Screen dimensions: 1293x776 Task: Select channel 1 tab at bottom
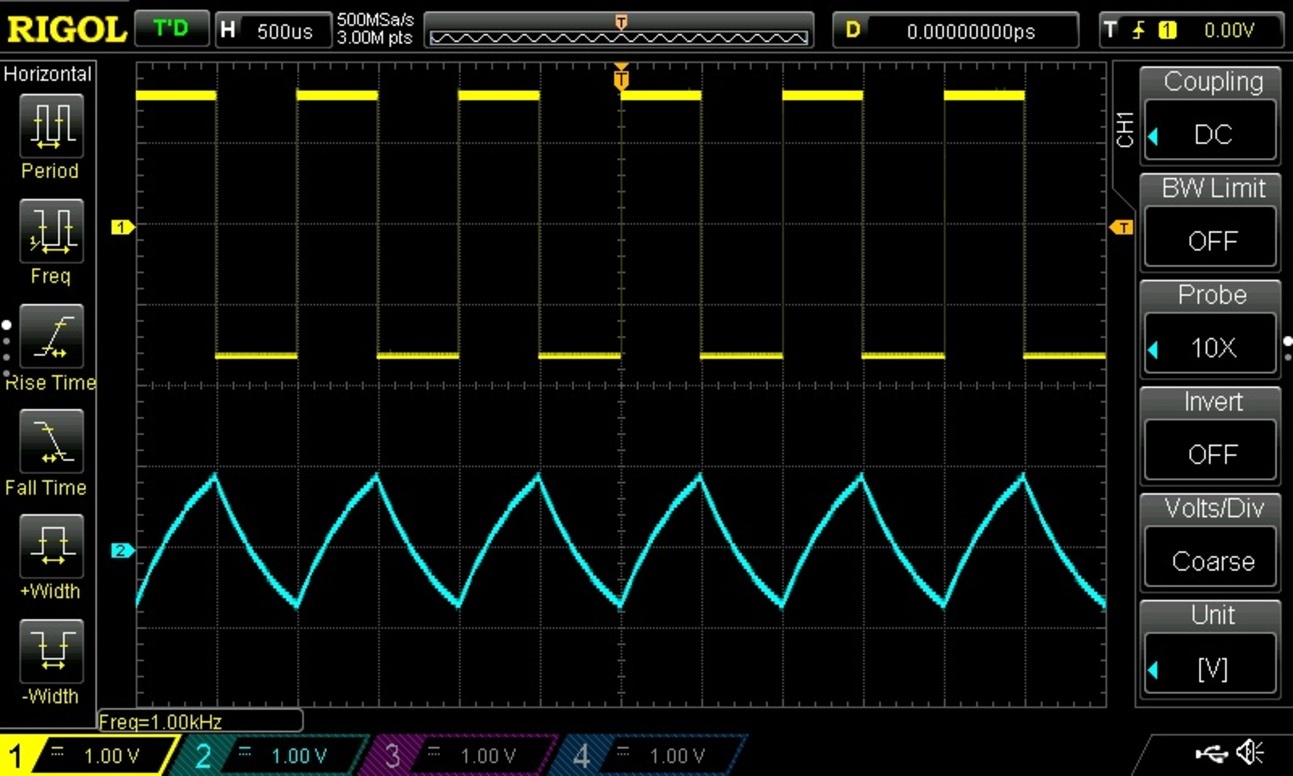[x=88, y=756]
